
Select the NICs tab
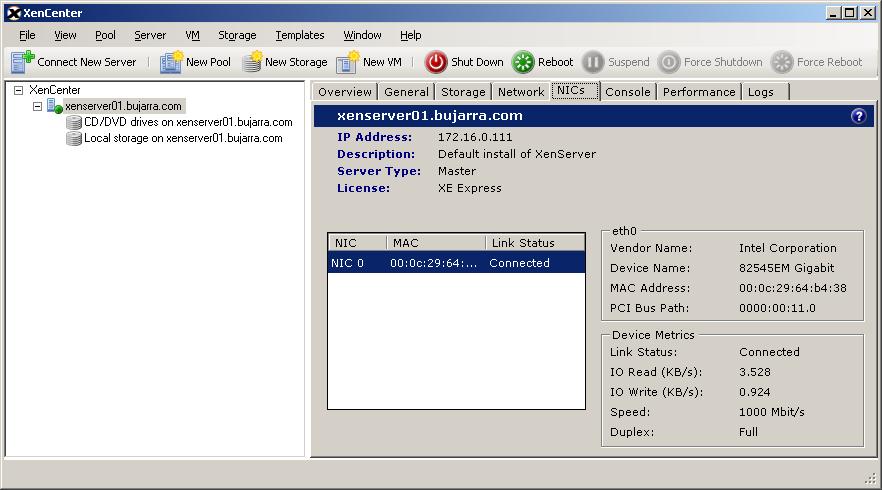[x=575, y=91]
